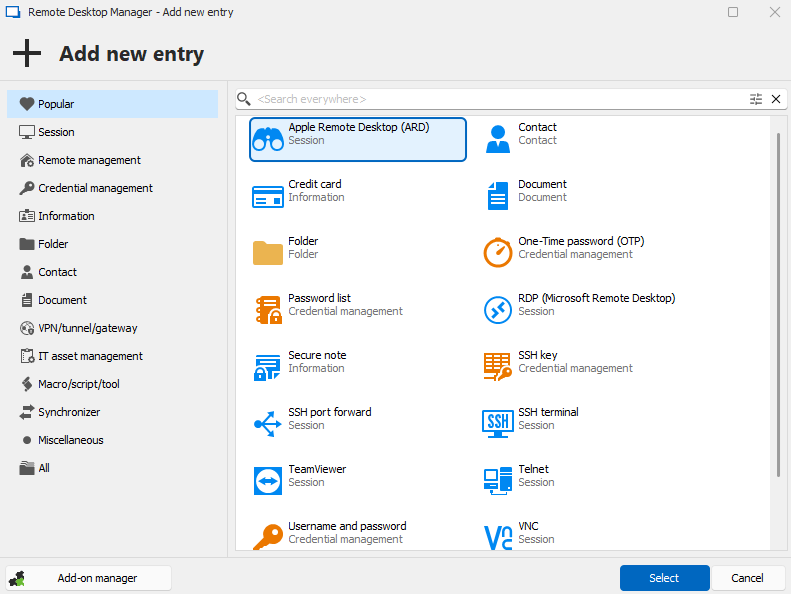Select the Folder category in the sidebar
The image size is (791, 594).
112,244
